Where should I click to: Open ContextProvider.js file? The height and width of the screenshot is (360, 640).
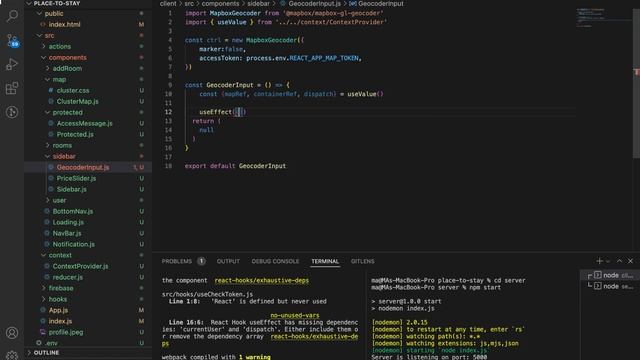pyautogui.click(x=80, y=266)
